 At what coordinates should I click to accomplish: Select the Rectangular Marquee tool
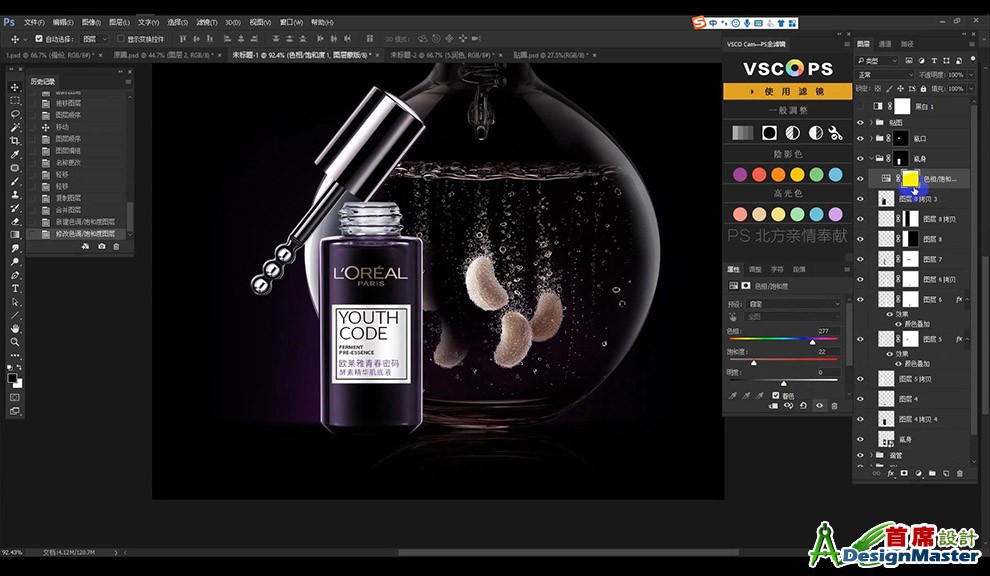click(x=15, y=101)
